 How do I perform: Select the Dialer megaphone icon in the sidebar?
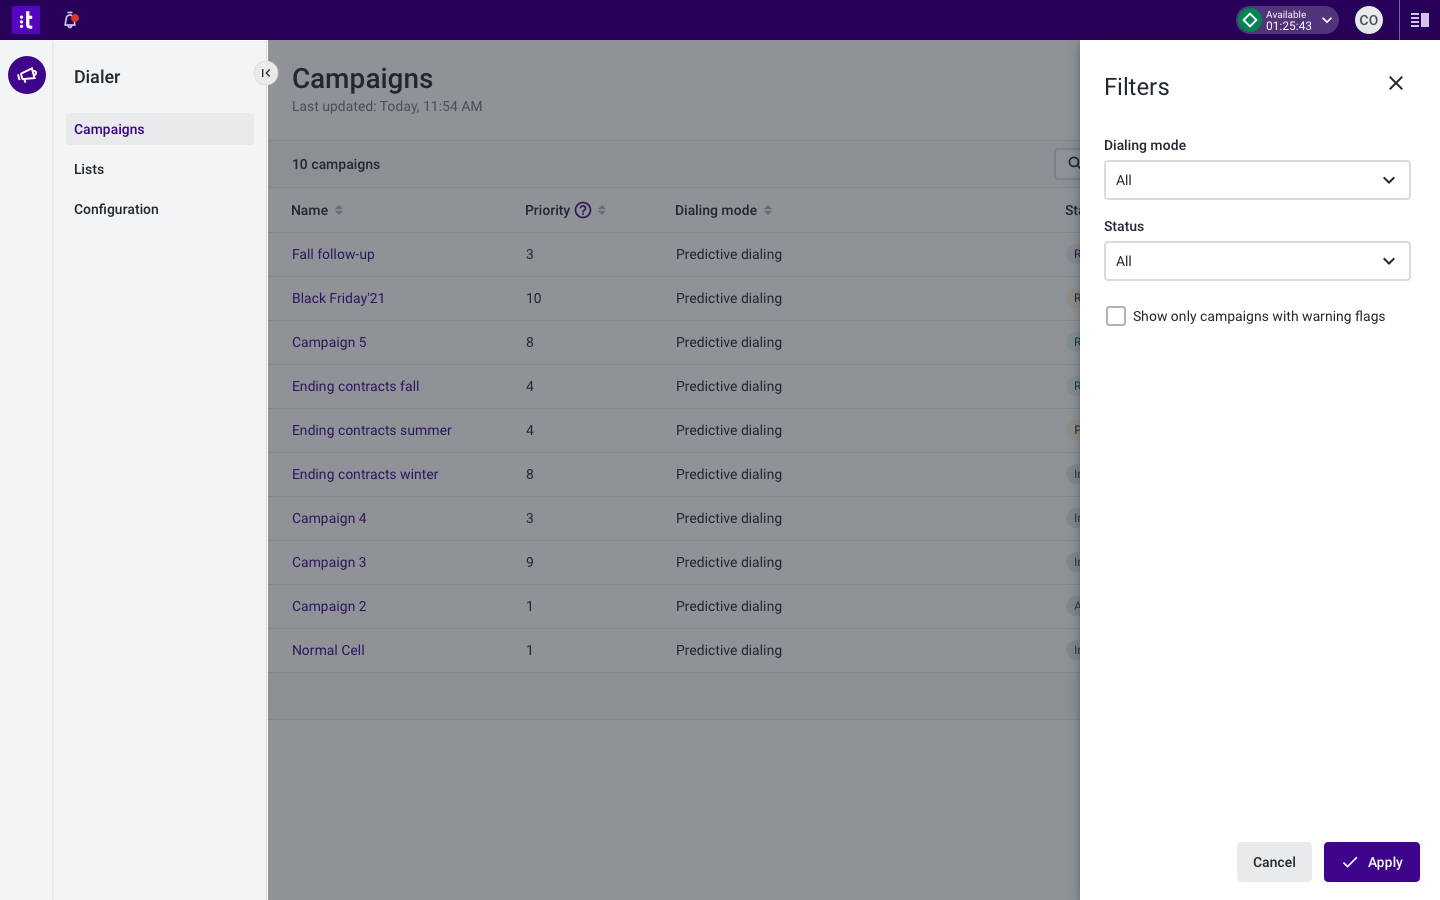pos(26,75)
